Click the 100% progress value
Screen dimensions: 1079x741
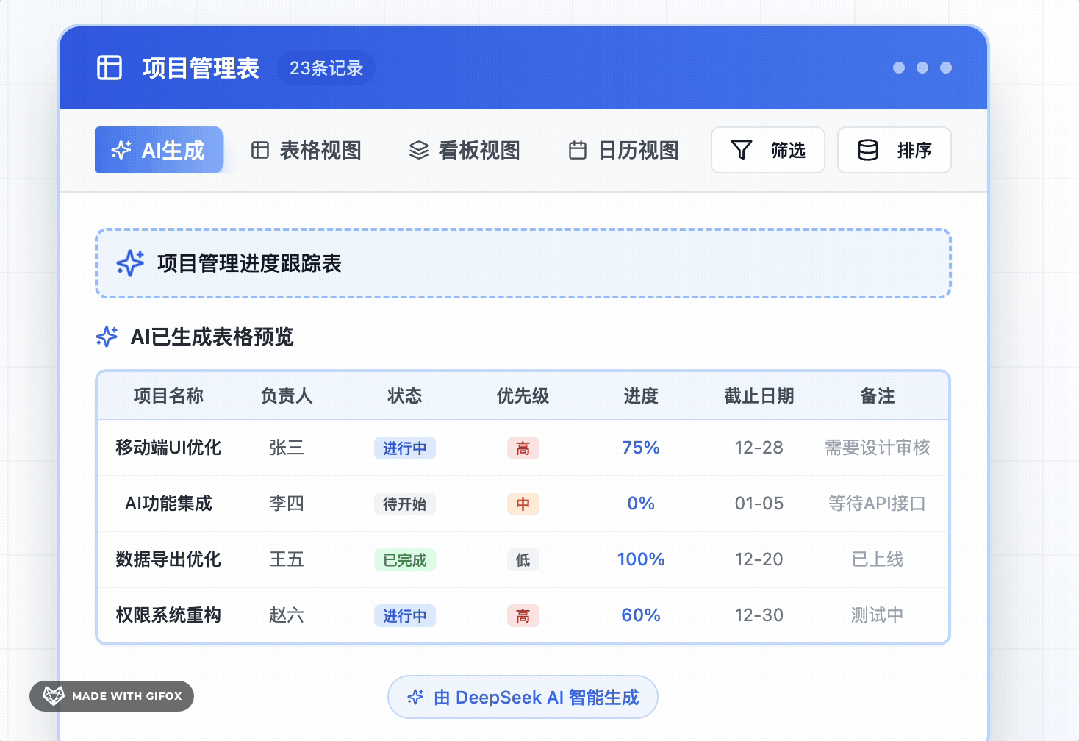[x=641, y=559]
